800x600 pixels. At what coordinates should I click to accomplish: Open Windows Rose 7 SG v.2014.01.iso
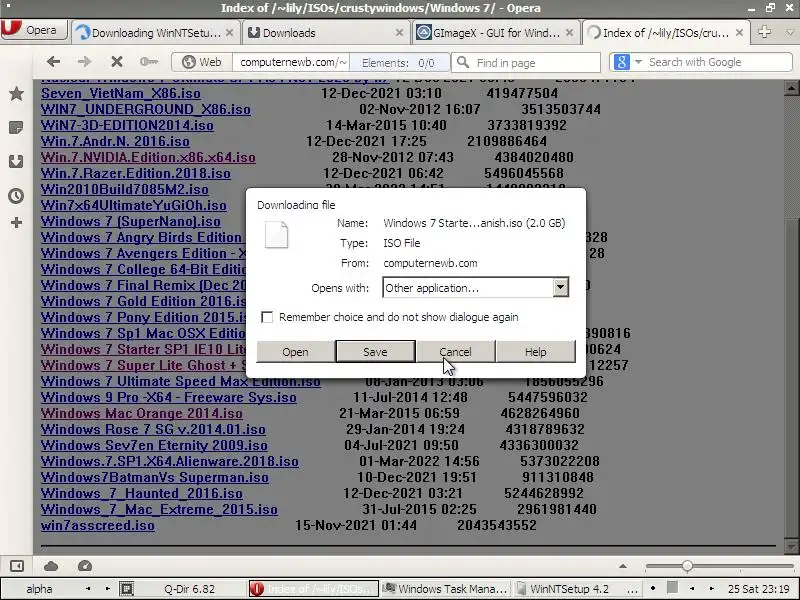[x=153, y=429]
